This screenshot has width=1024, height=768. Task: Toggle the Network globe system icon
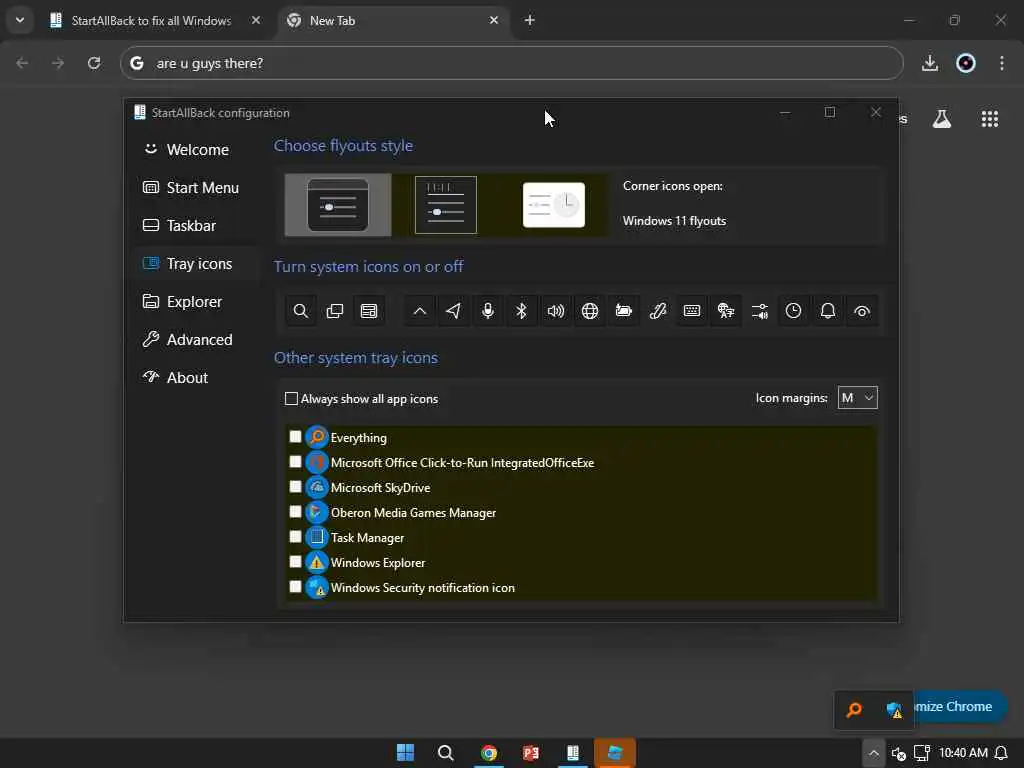590,311
